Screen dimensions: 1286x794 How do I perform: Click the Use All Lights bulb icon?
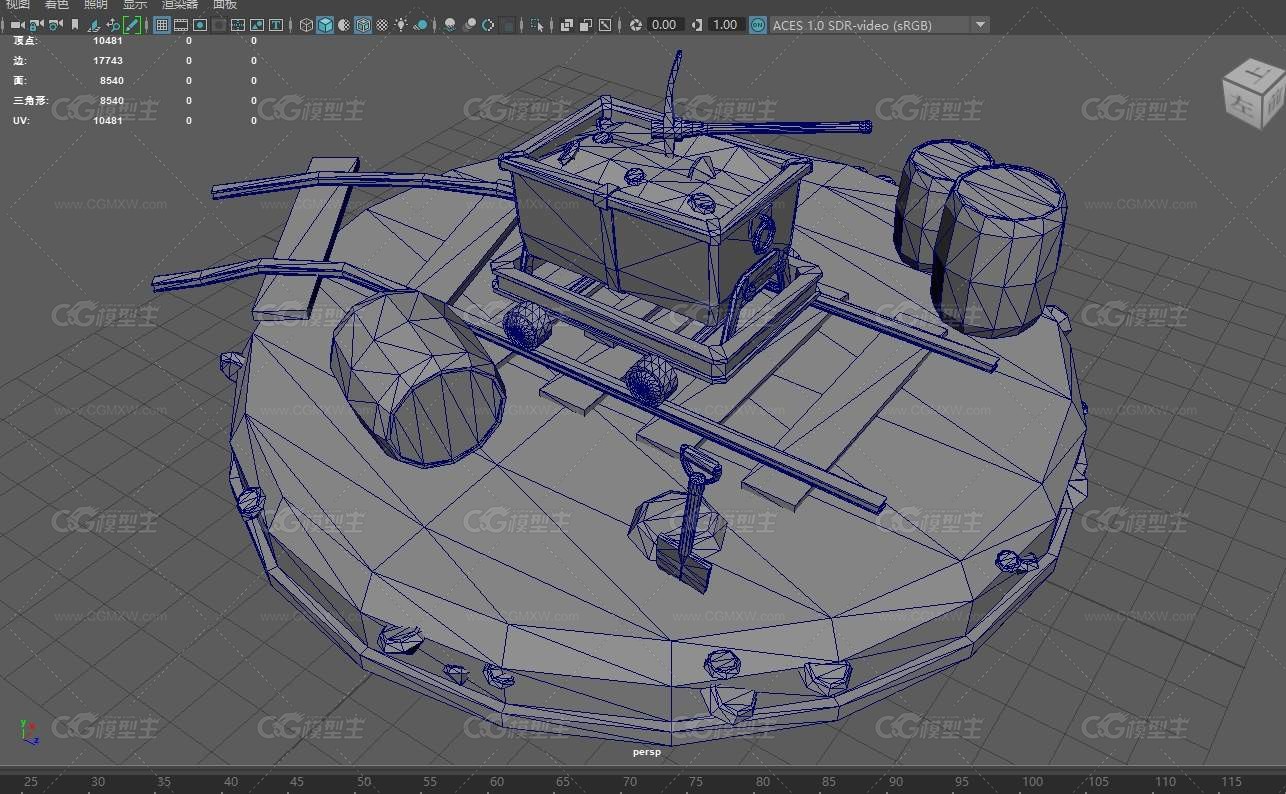(400, 25)
